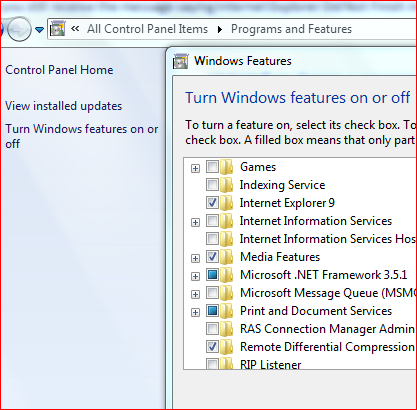Select the Indexing Service label
417x410 pixels.
(282, 185)
